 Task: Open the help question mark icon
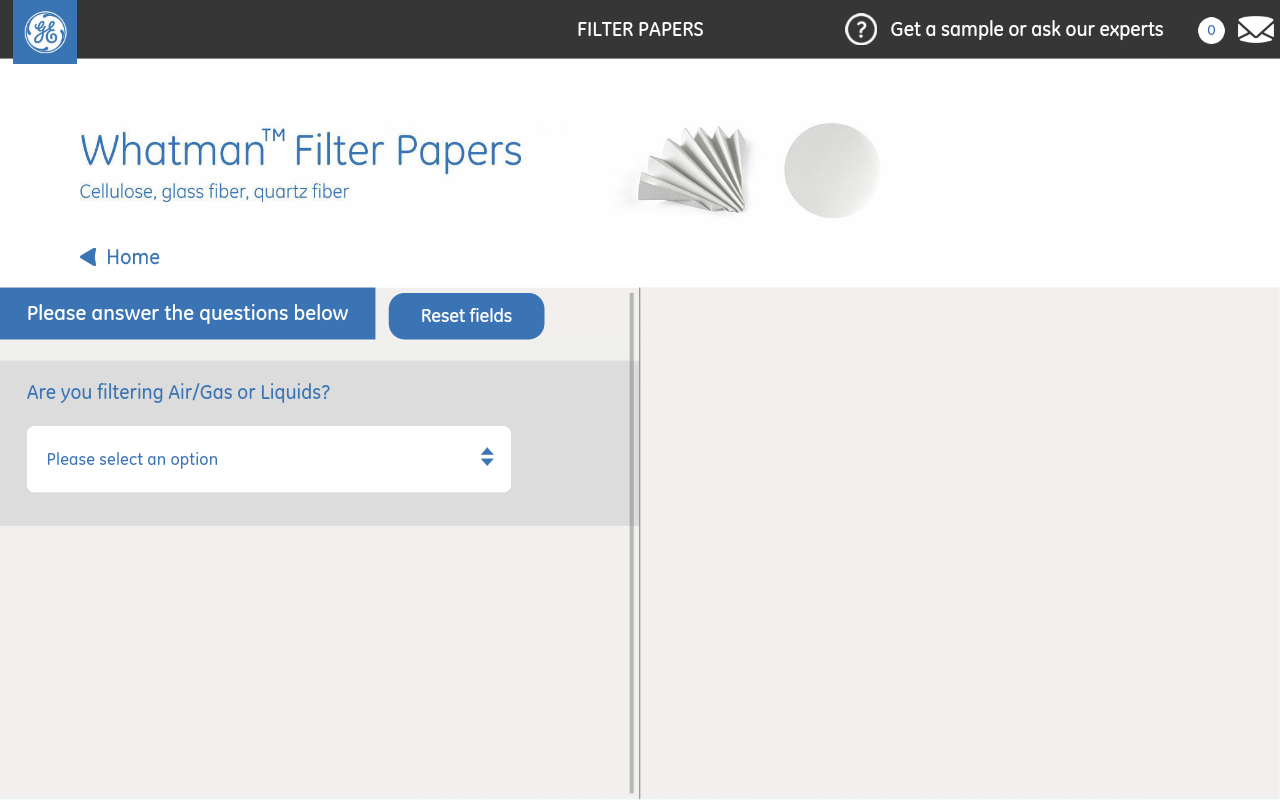coord(861,29)
